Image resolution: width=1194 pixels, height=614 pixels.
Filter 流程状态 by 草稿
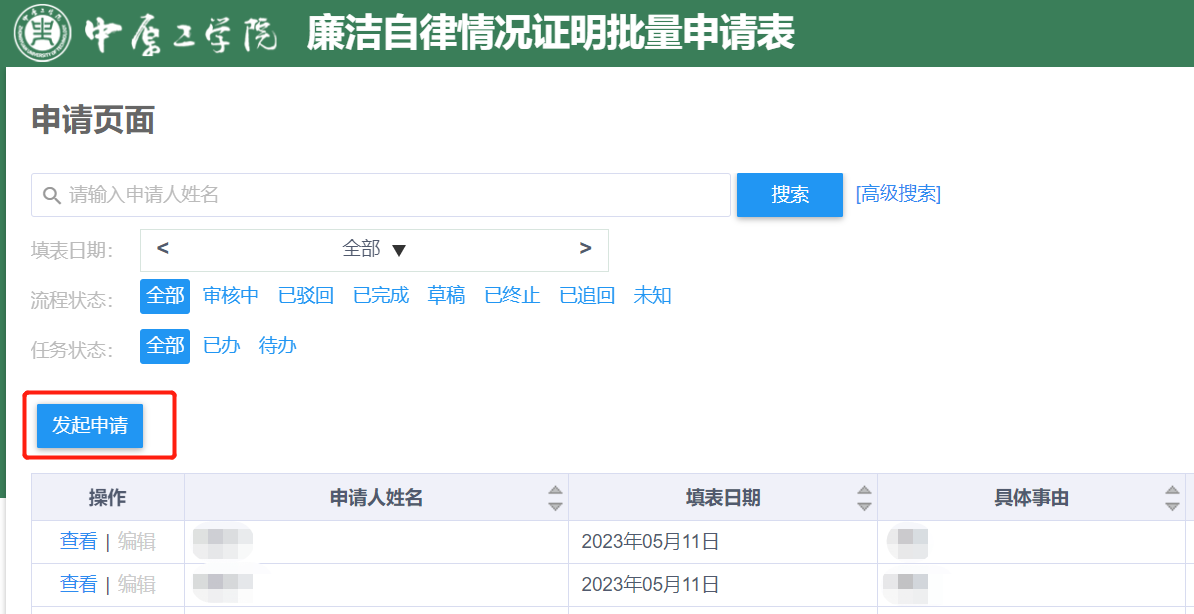tap(446, 296)
